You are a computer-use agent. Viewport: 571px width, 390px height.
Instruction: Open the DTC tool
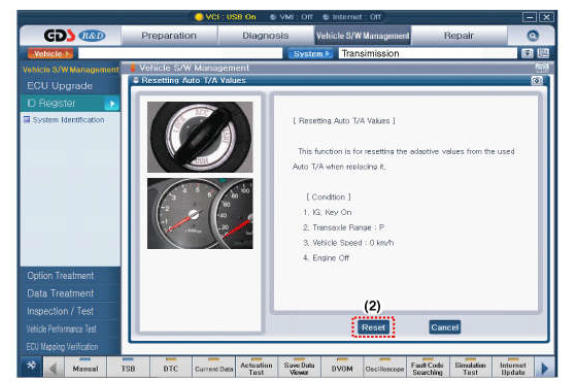171,368
